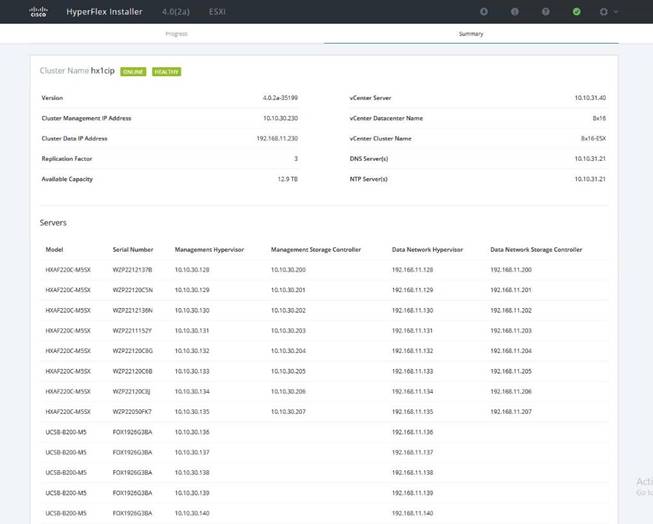Select the Summary tab

pos(471,34)
